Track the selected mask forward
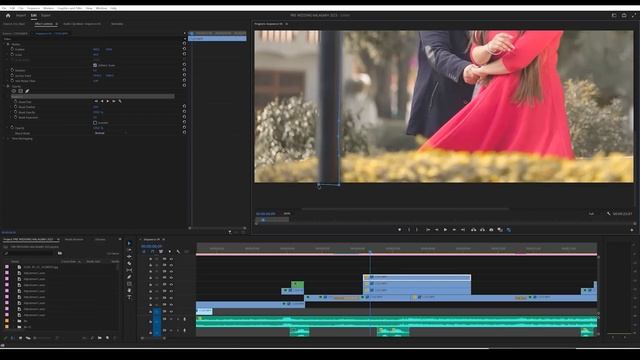The image size is (640, 360). pyautogui.click(x=108, y=101)
